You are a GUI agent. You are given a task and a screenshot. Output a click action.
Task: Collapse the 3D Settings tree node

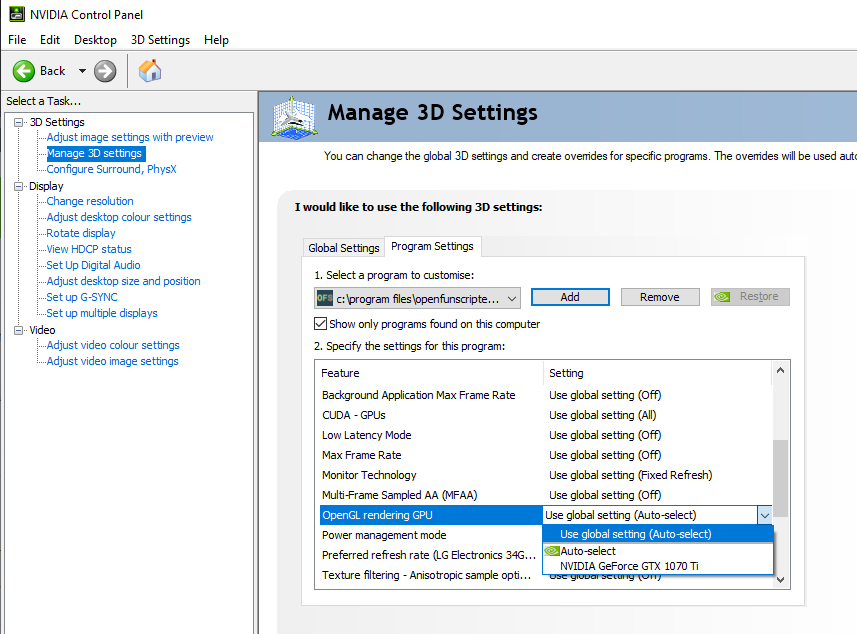tap(19, 122)
